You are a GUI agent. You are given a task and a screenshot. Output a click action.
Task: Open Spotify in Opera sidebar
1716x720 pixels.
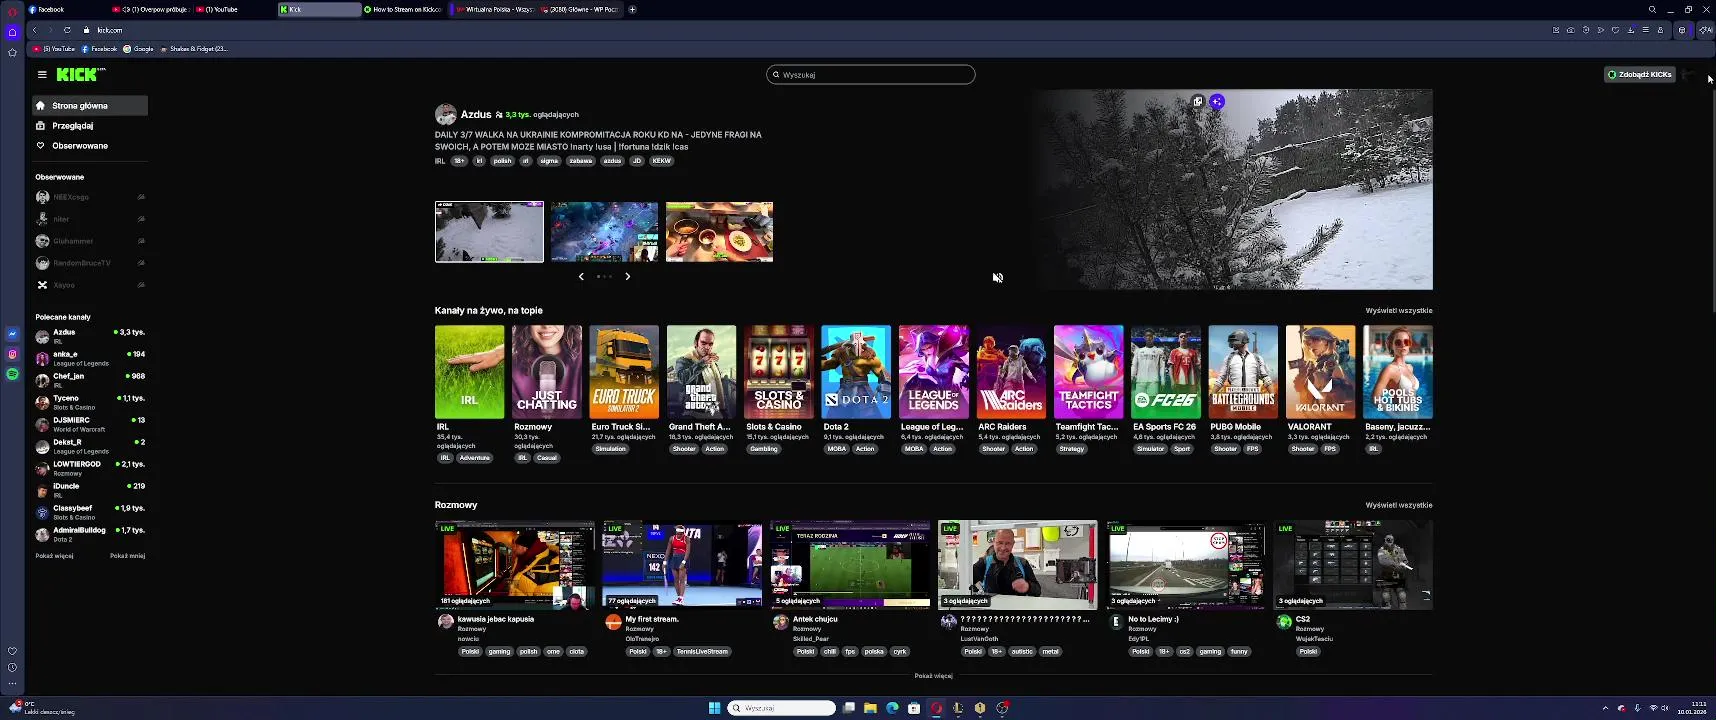pos(12,374)
